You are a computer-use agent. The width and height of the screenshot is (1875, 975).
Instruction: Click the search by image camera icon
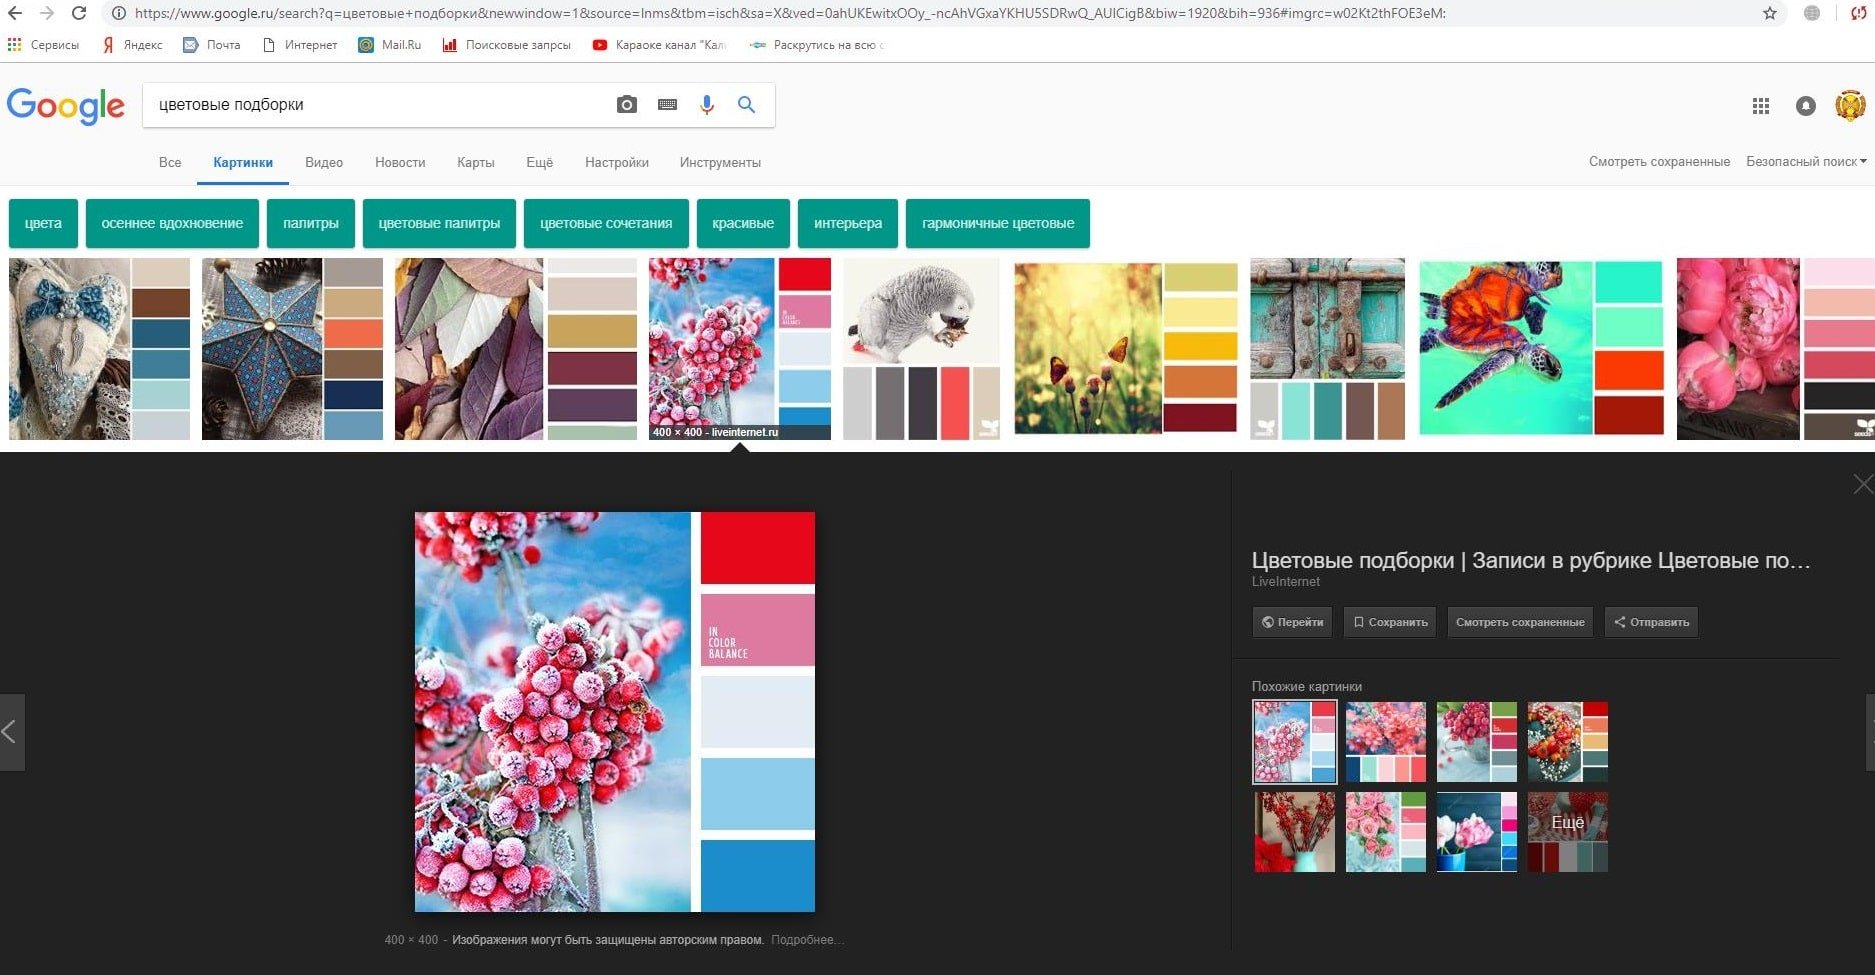(627, 105)
